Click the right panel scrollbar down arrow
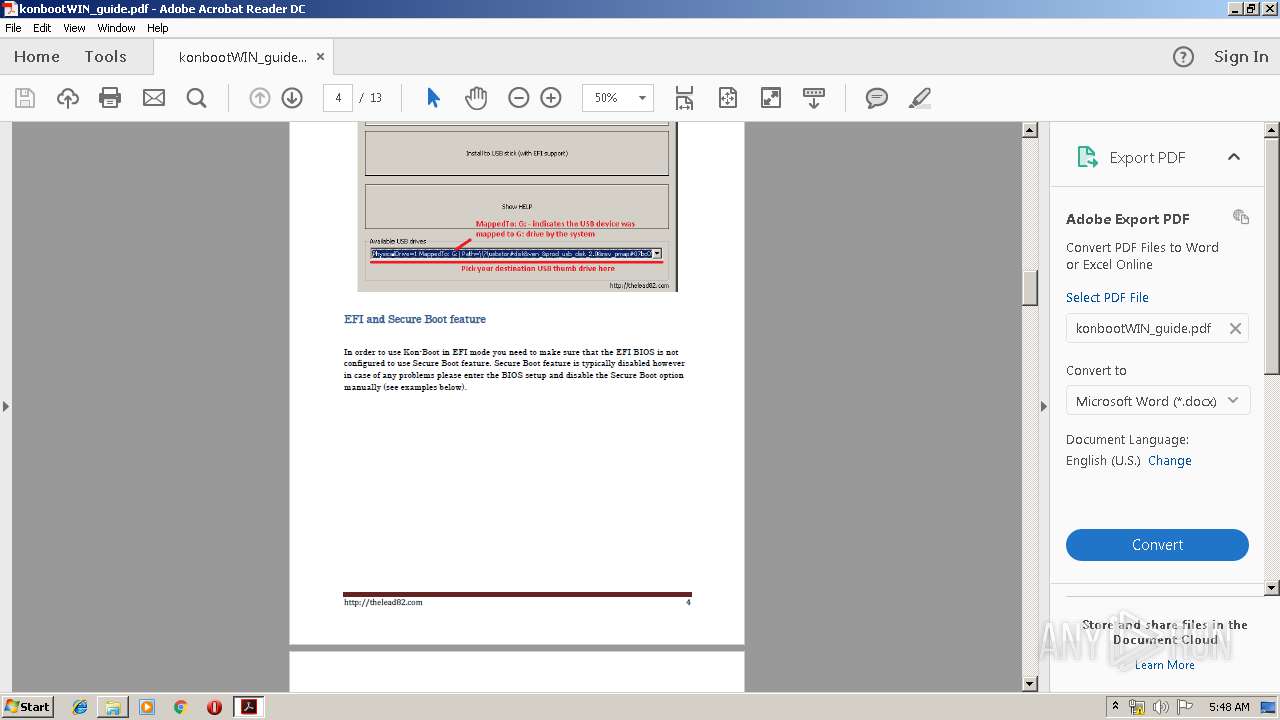 [x=1272, y=588]
